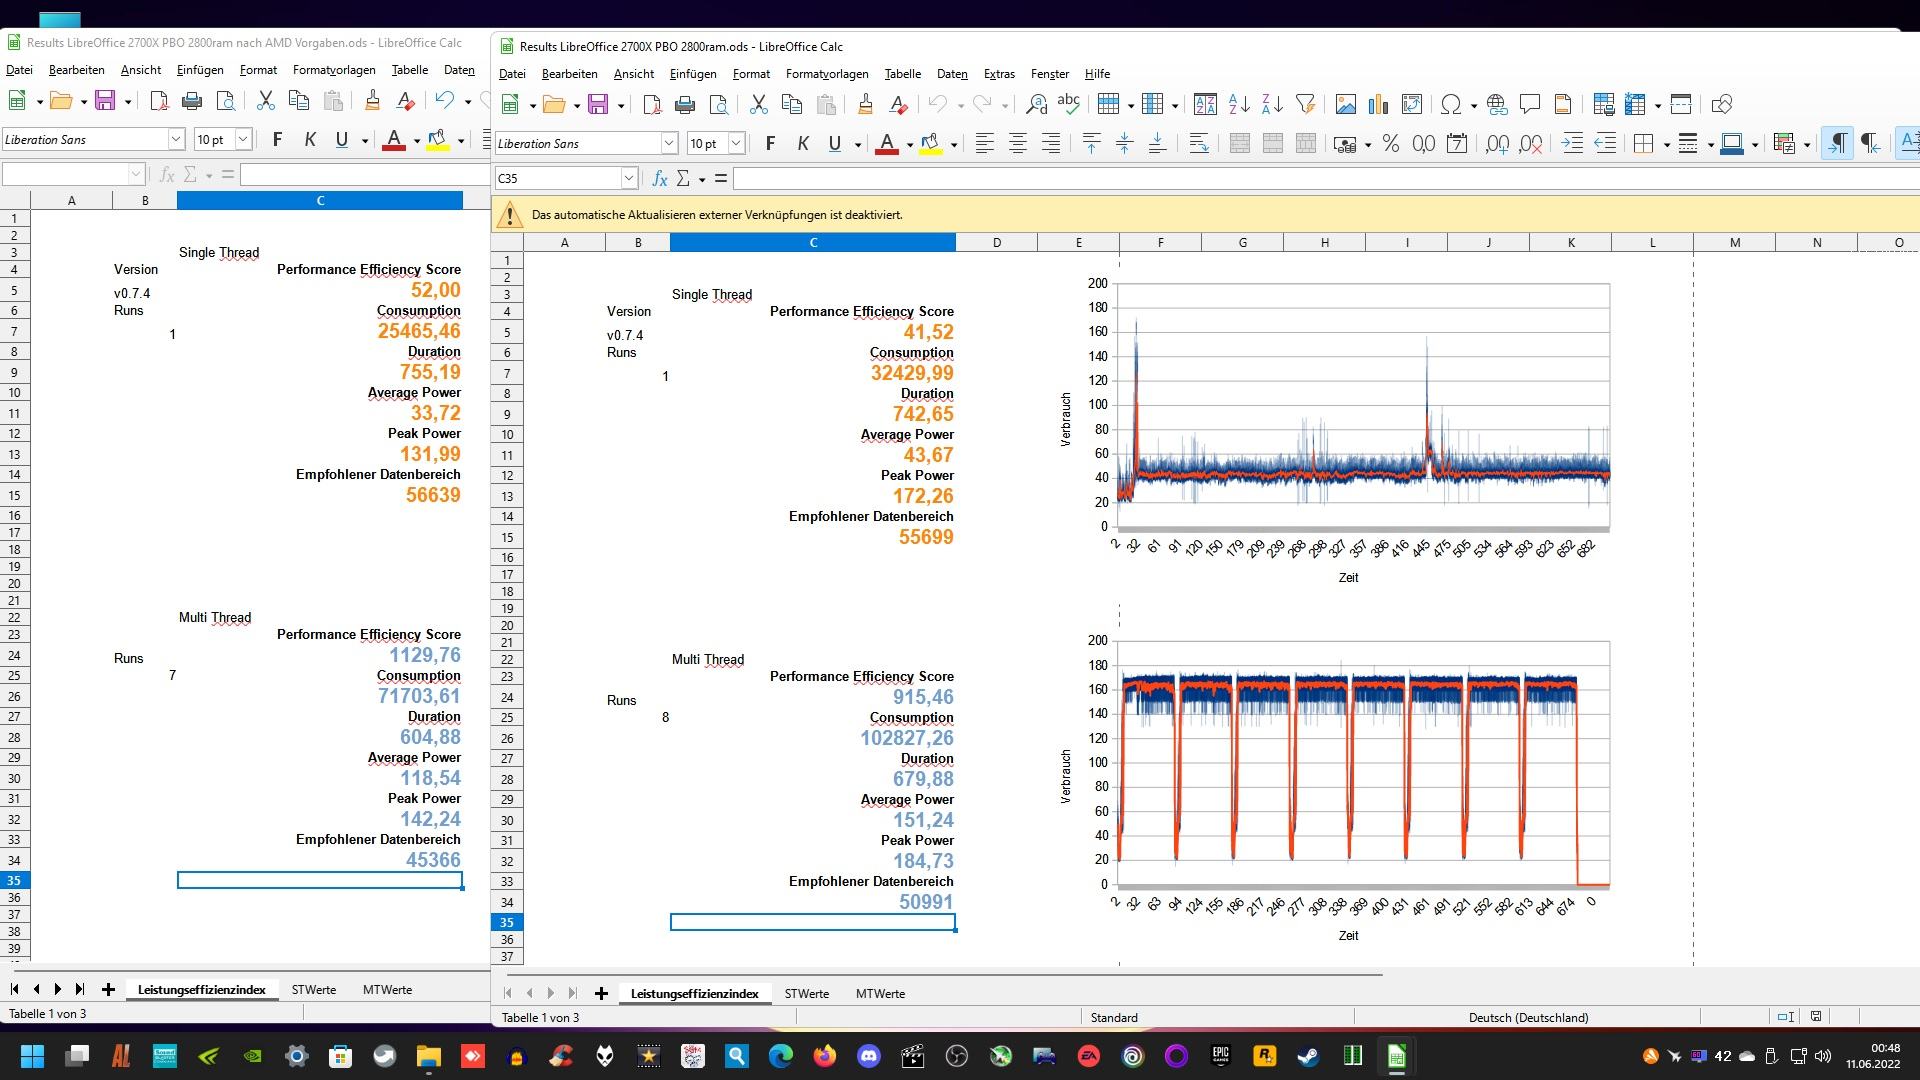Click yellow background color button in right window
Screen dimensions: 1920x1080
point(930,143)
